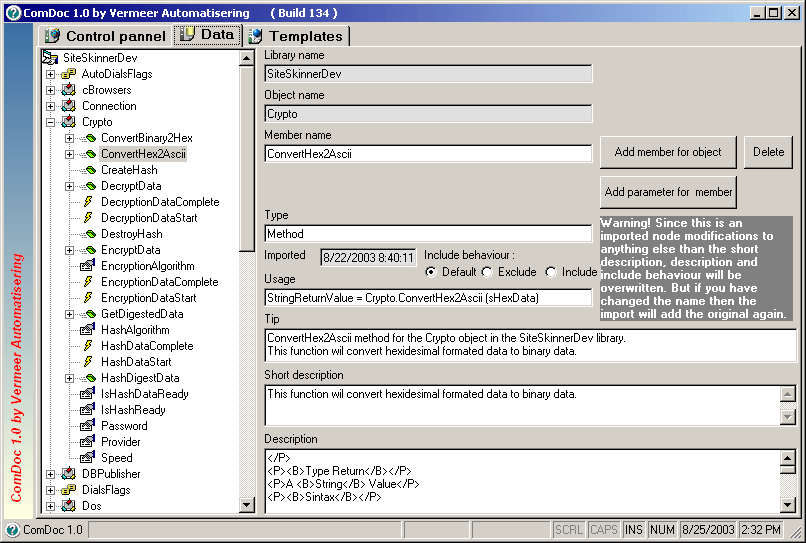Image resolution: width=806 pixels, height=543 pixels.
Task: Click the EncryptionAlgorithm property icon
Action: 87,266
